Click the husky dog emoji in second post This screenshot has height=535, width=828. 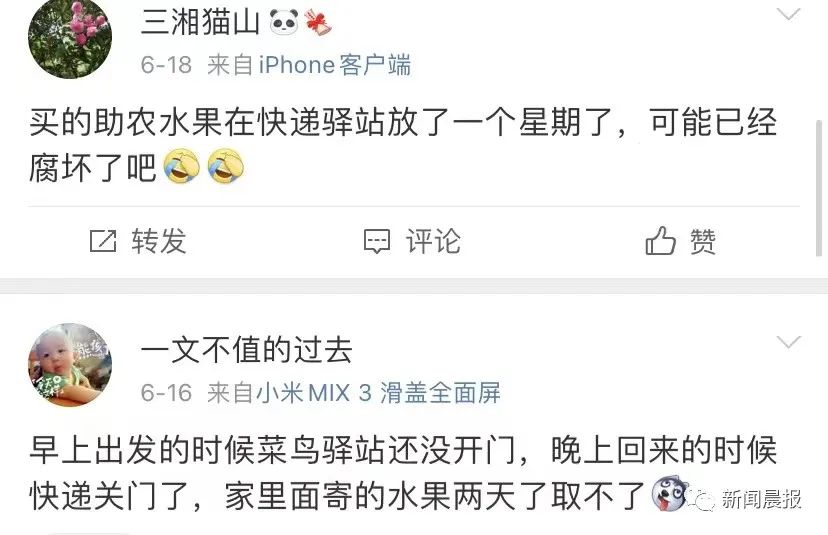(x=669, y=493)
